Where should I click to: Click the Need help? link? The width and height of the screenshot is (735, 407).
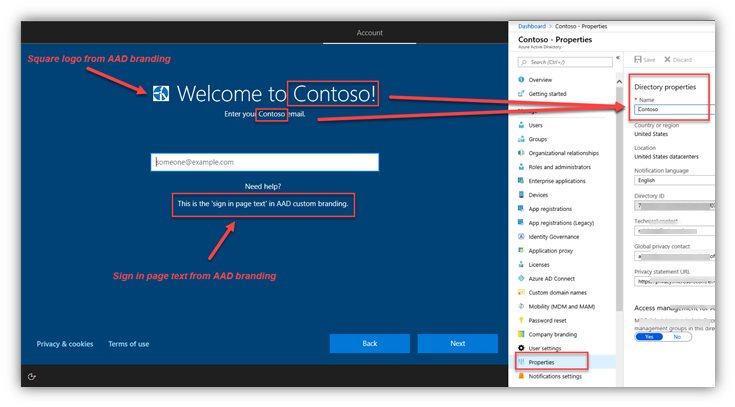pos(262,186)
